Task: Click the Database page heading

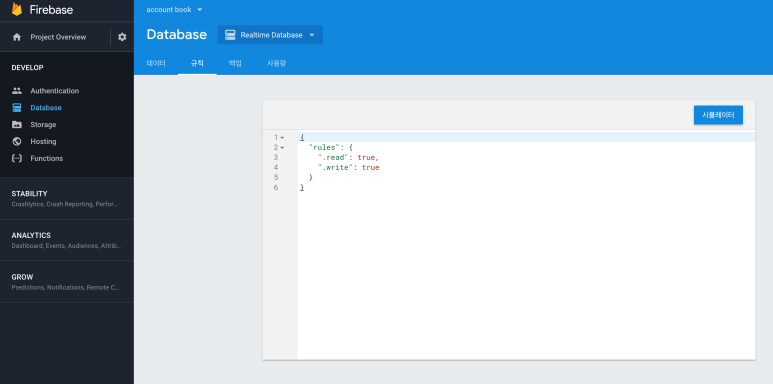Action: 176,35
